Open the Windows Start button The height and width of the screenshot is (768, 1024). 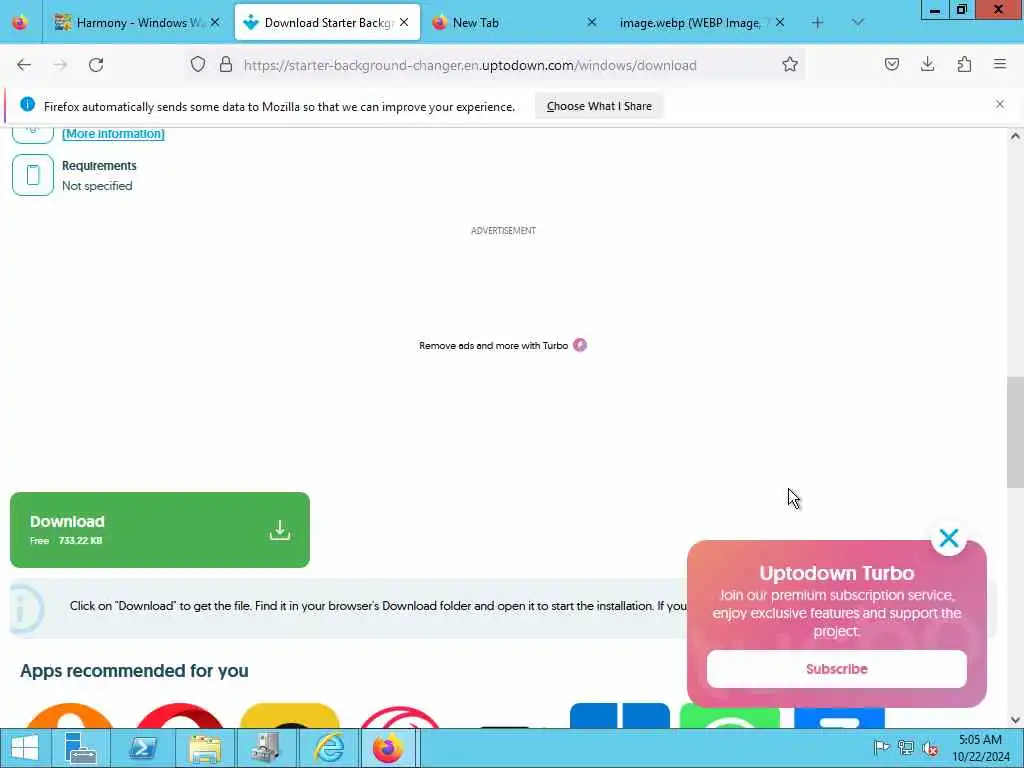pyautogui.click(x=25, y=748)
